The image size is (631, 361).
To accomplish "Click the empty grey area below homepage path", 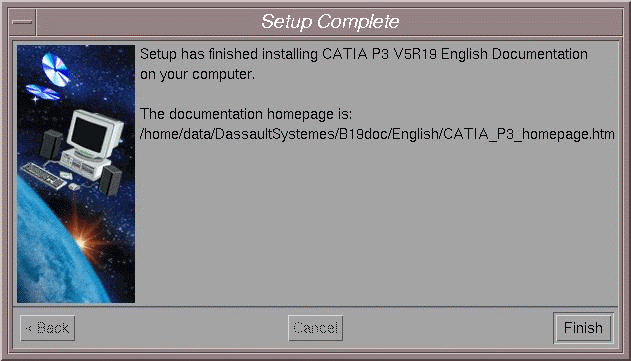I will 376,223.
